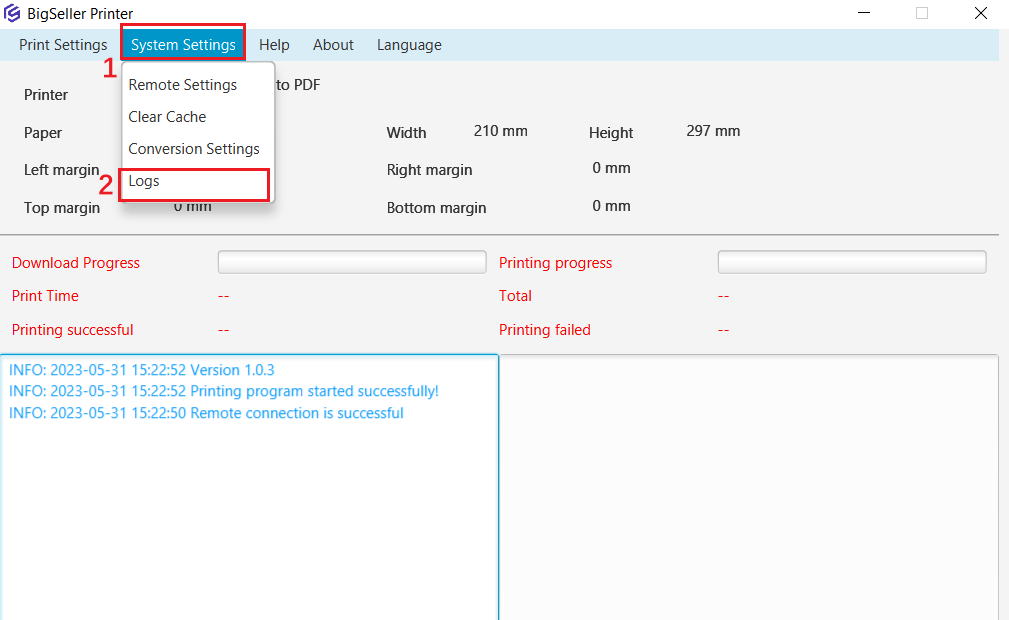Screen dimensions: 1009x620
Task: Click the Printer label
Action: (46, 95)
